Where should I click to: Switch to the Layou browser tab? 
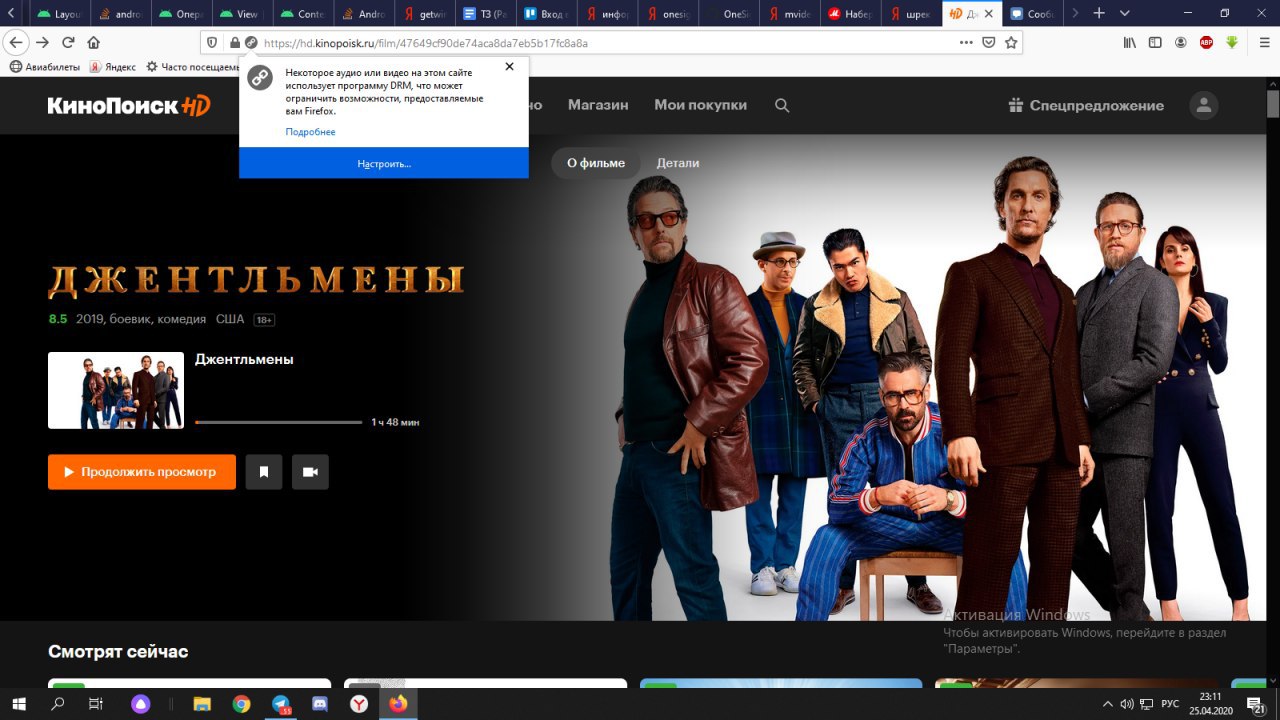(x=59, y=14)
